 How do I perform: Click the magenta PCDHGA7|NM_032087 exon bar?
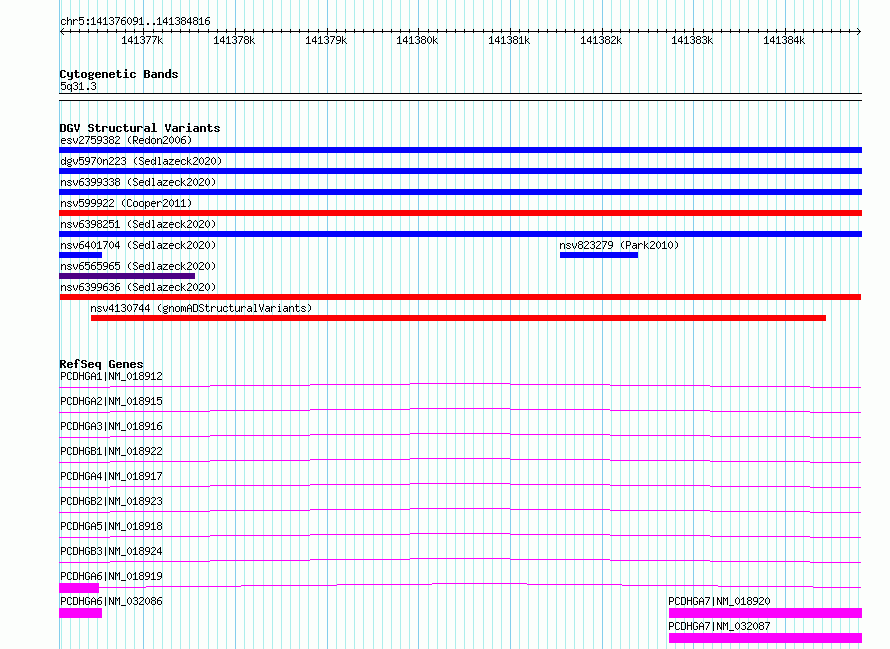(x=765, y=638)
